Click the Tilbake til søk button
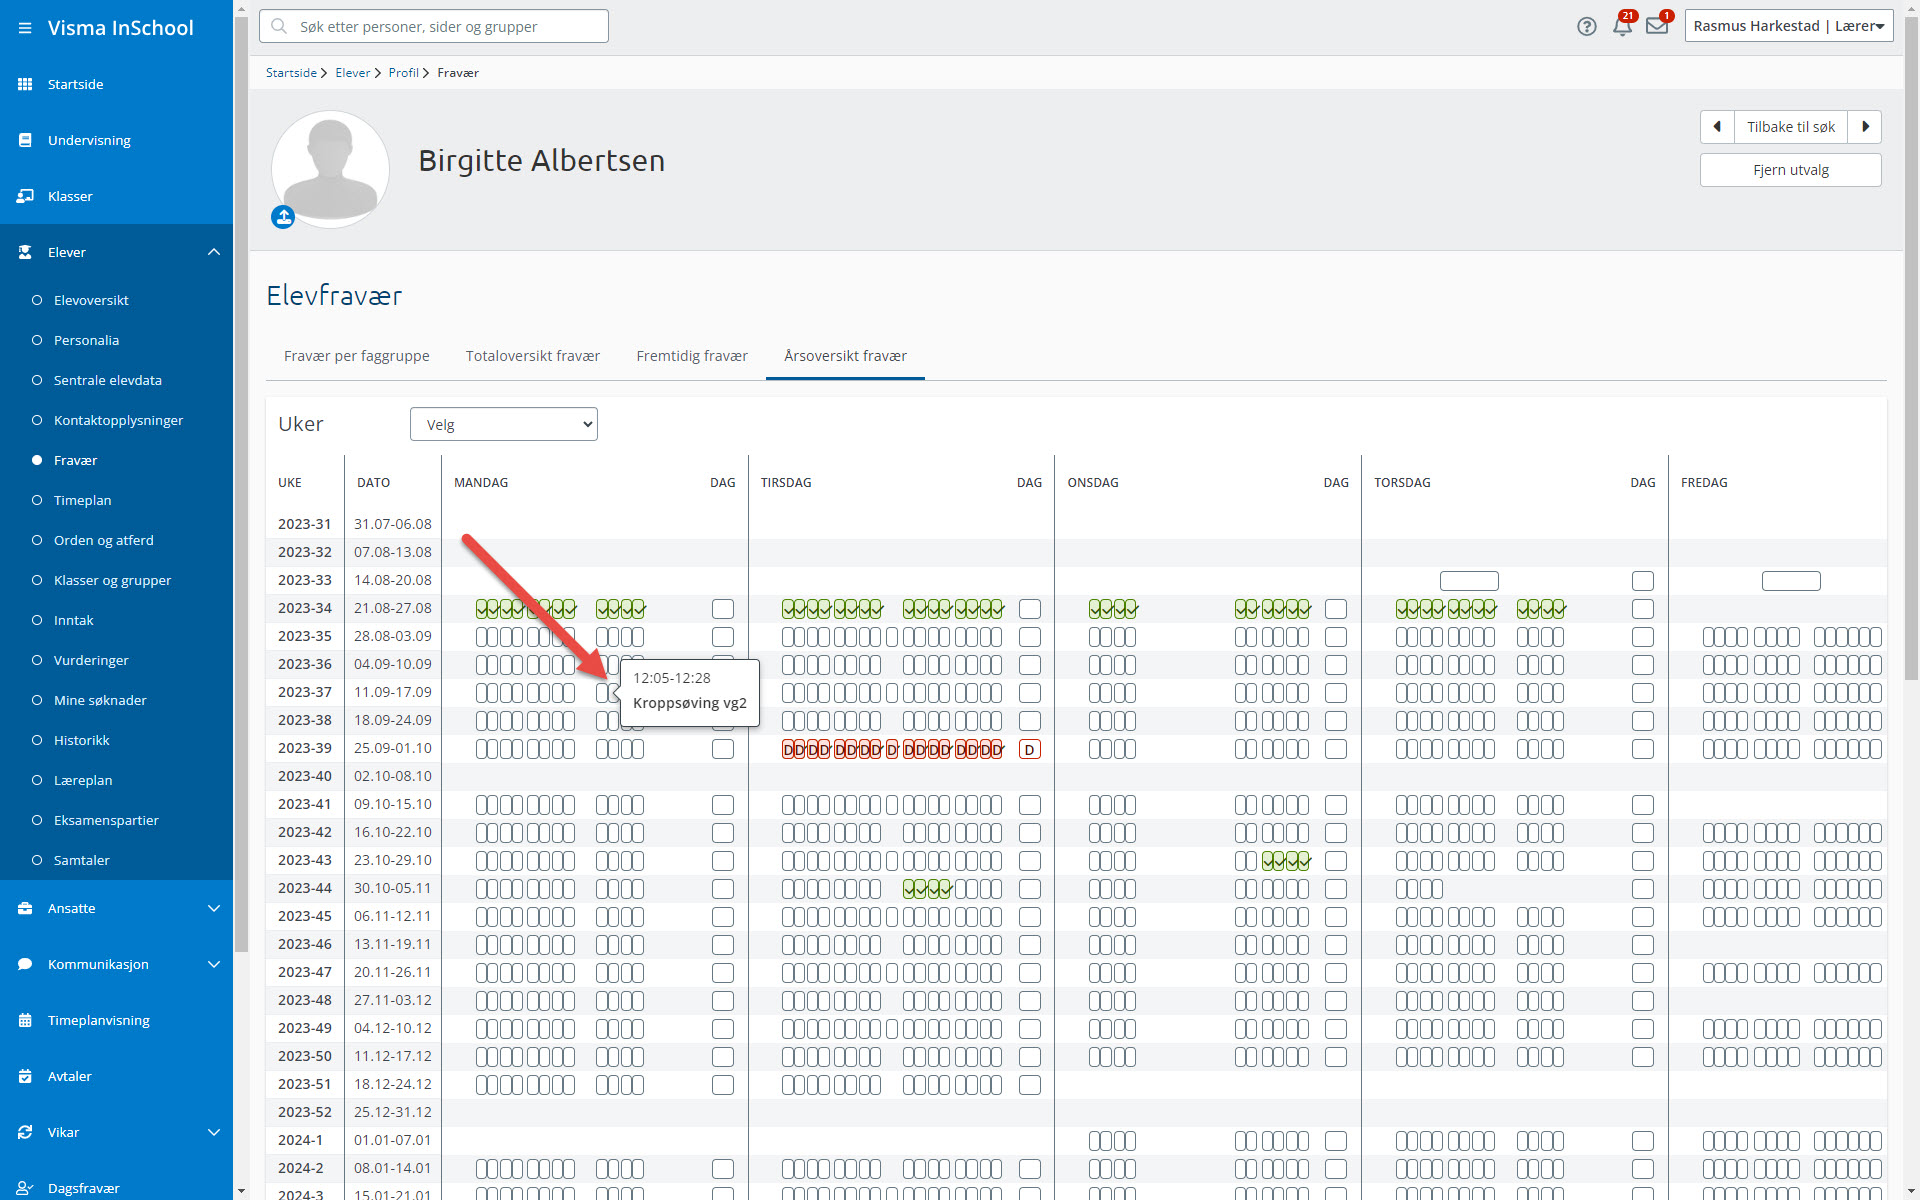 coord(1791,127)
